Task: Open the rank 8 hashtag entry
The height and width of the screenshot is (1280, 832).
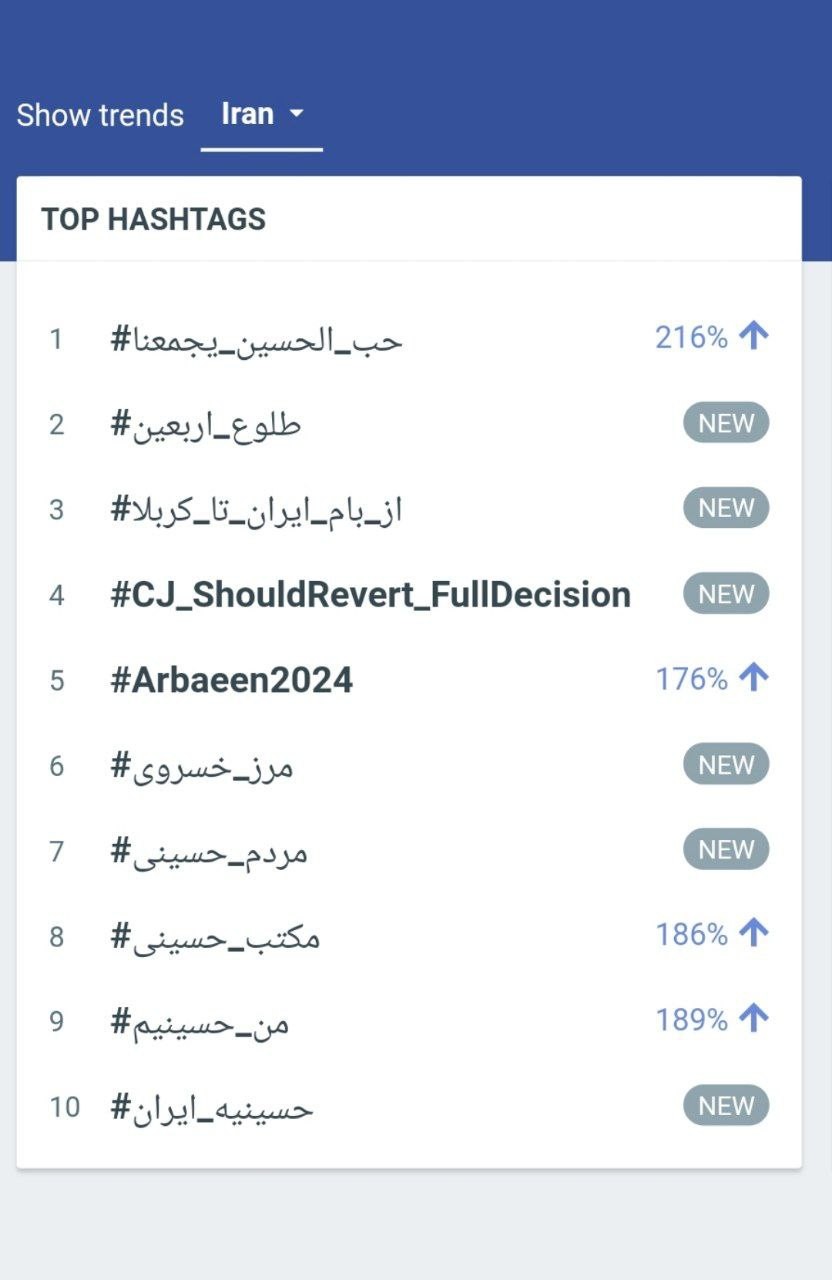Action: 215,937
